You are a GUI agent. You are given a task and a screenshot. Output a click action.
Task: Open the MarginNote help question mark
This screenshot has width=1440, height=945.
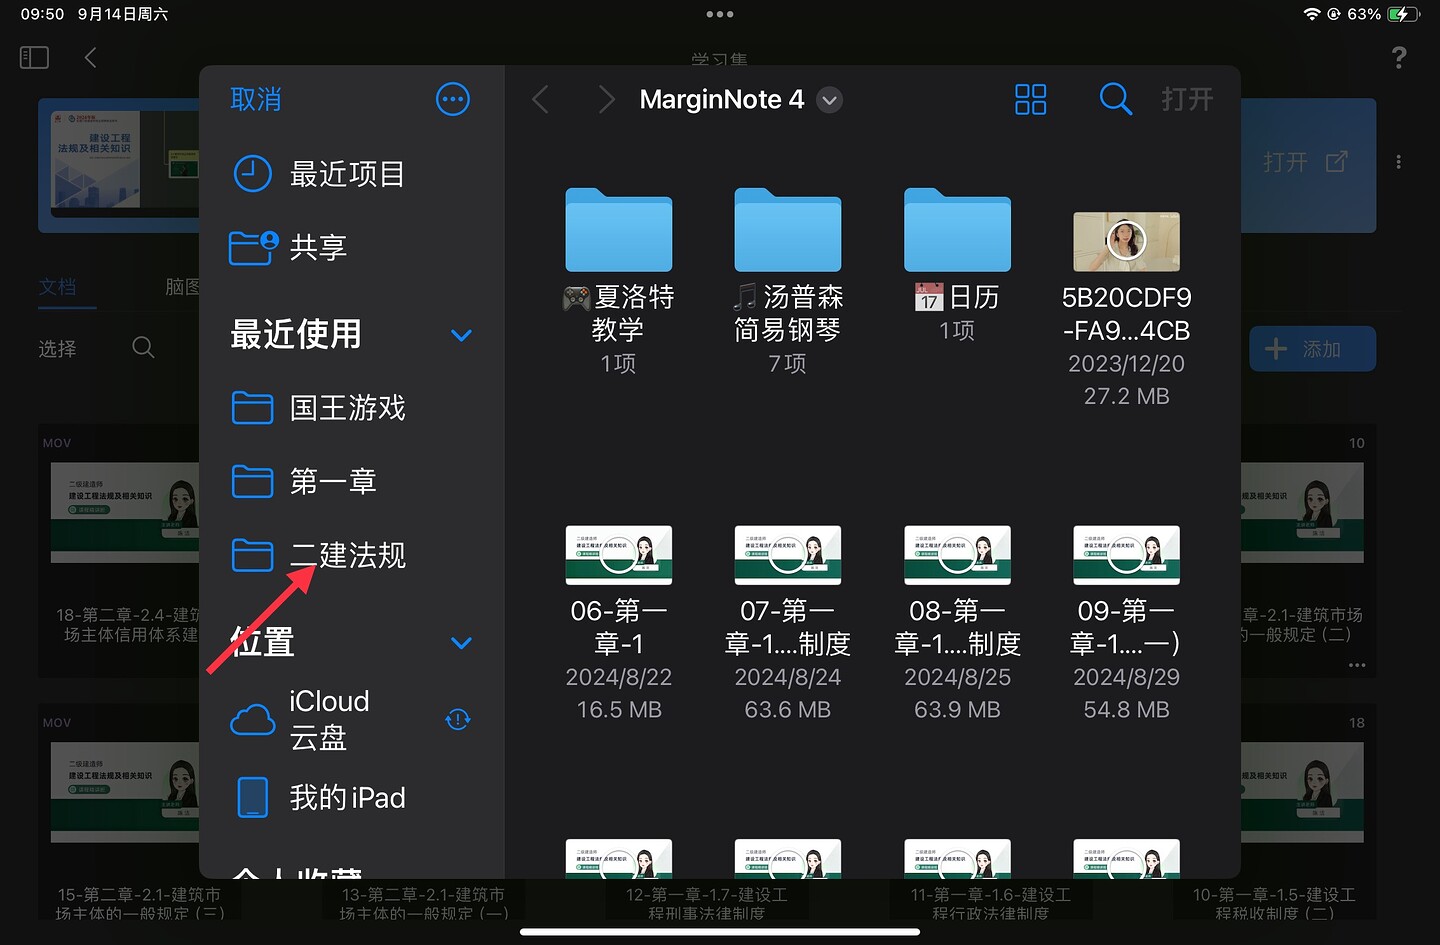(1399, 58)
